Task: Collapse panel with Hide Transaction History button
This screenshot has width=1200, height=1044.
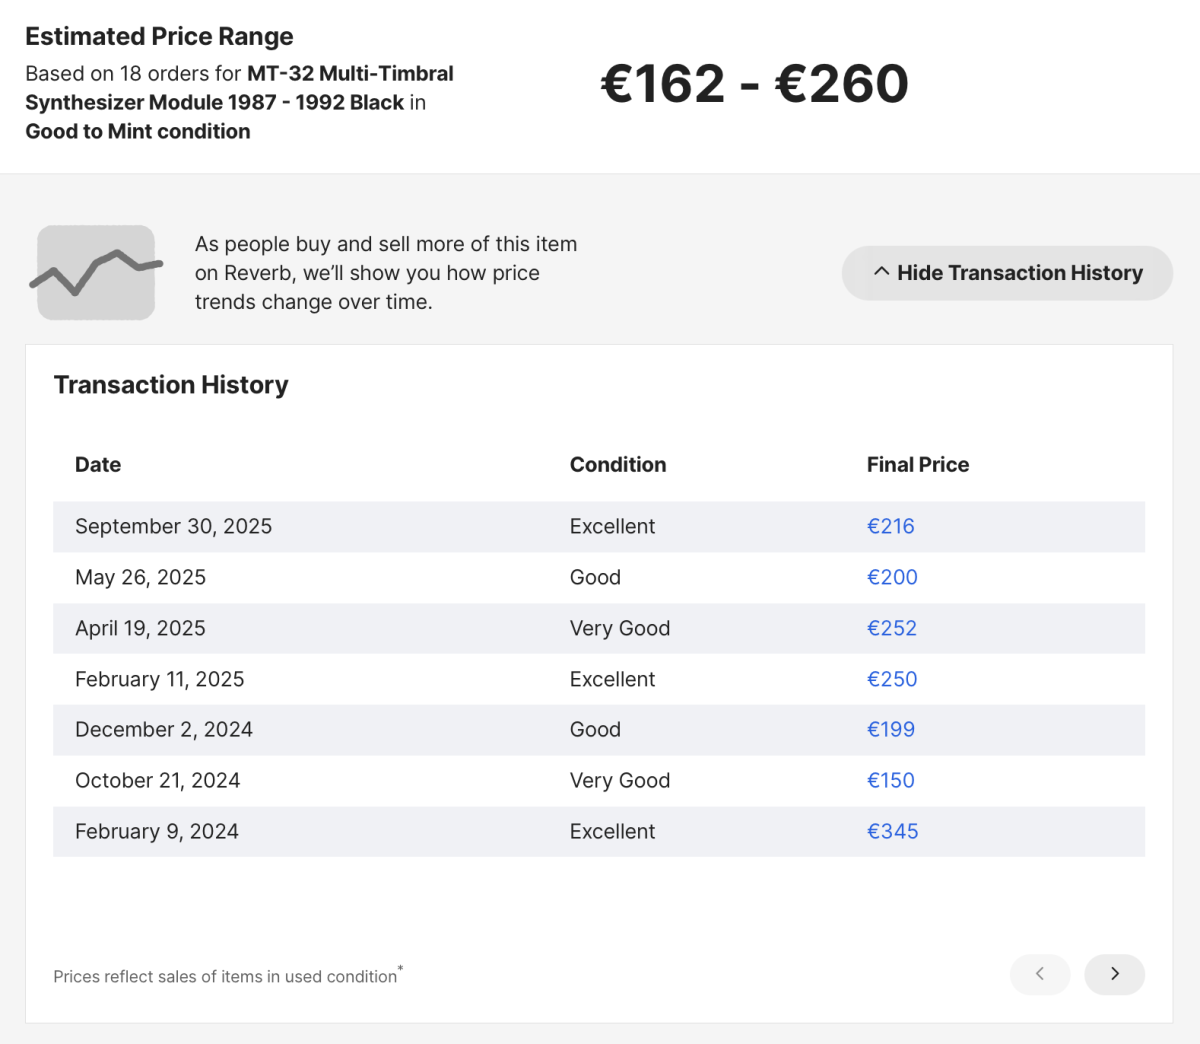Action: (x=1007, y=273)
